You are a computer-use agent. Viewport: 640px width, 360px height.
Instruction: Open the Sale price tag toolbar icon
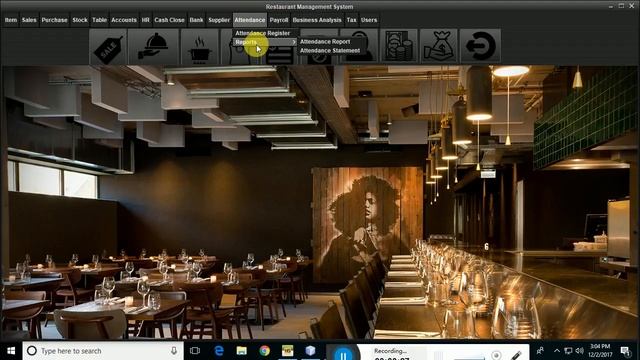[x=108, y=46]
